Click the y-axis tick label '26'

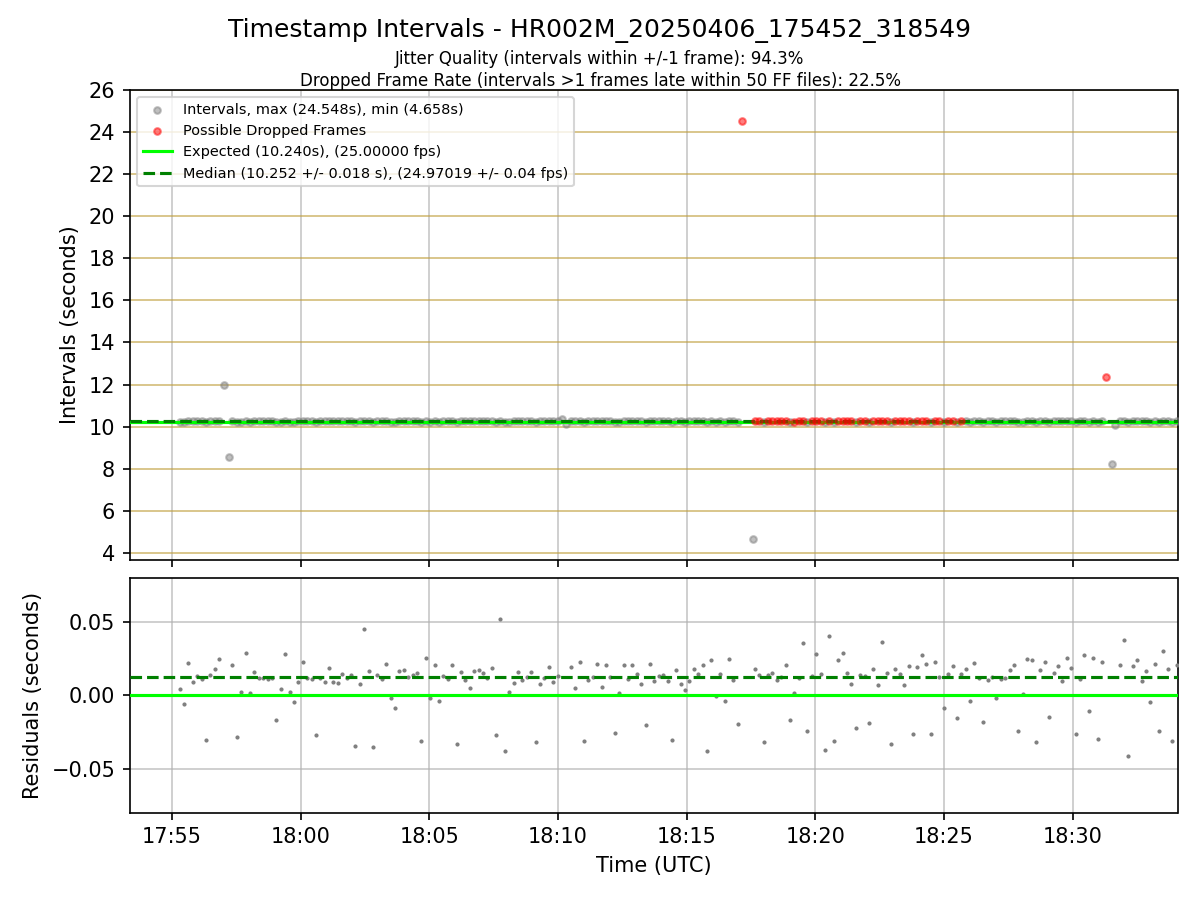(103, 91)
